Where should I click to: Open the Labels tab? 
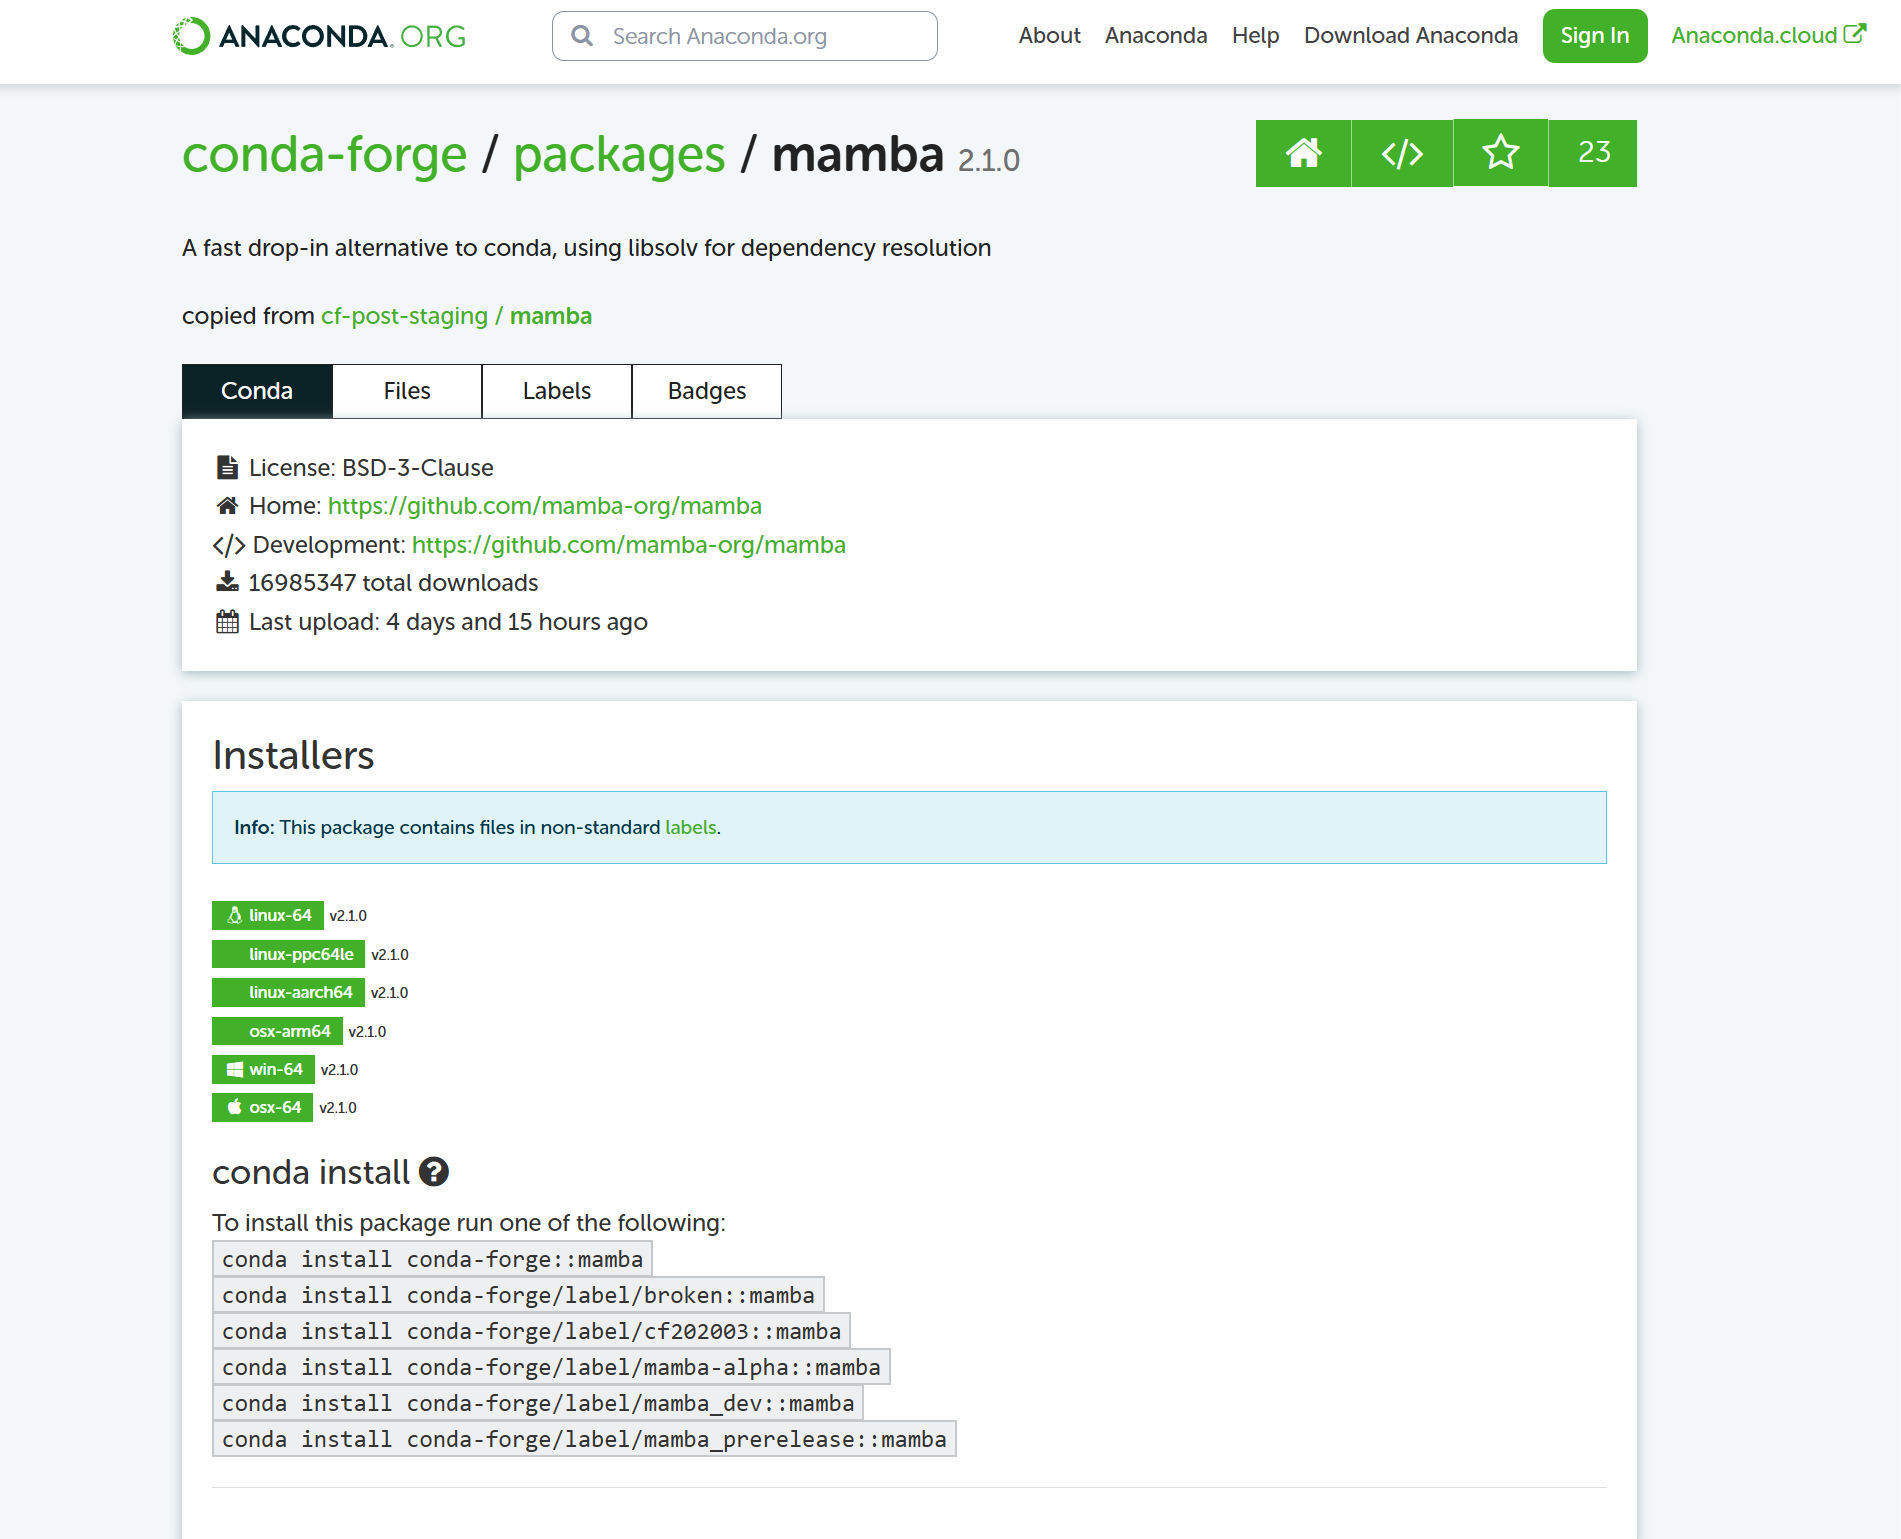[556, 391]
